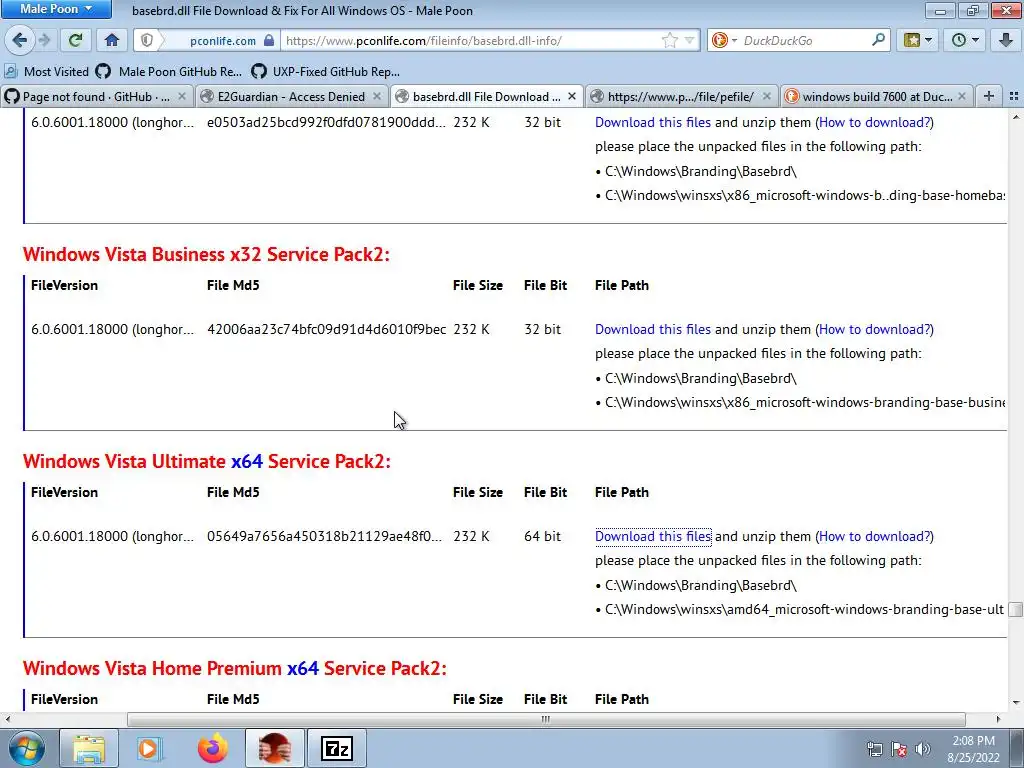The height and width of the screenshot is (768, 1024).
Task: Open the list all tabs button
Action: tap(1014, 97)
